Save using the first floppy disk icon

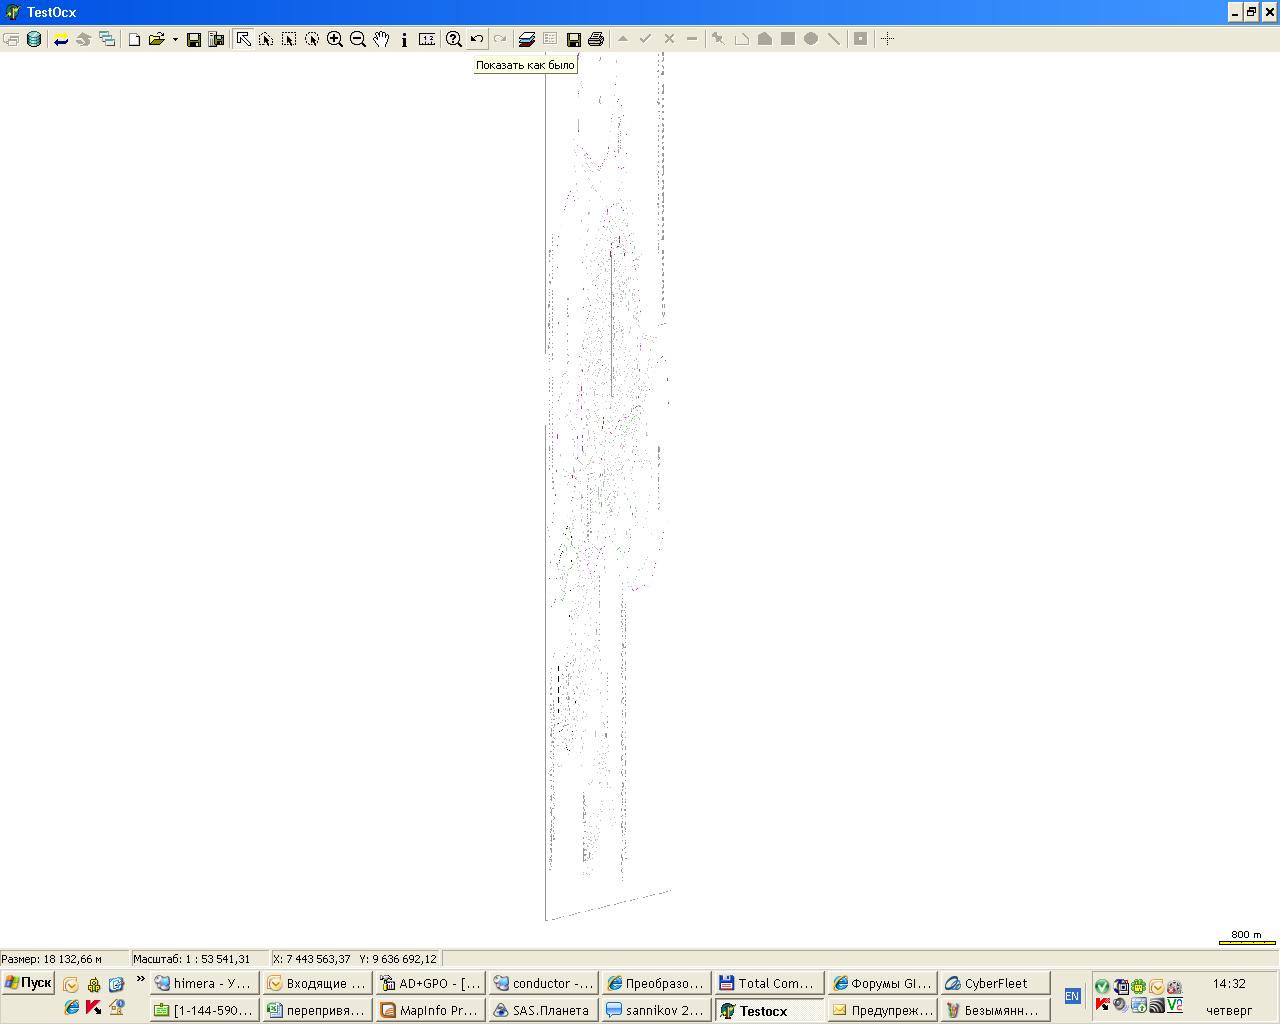tap(194, 39)
